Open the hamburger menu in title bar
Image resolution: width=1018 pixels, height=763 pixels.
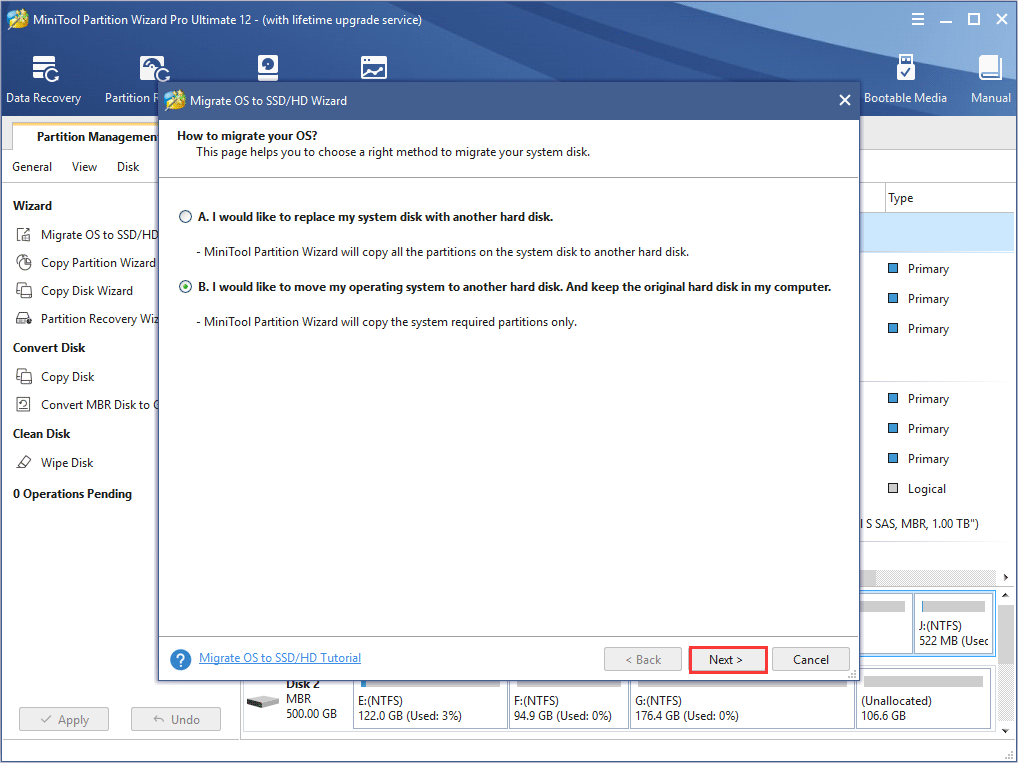[918, 20]
